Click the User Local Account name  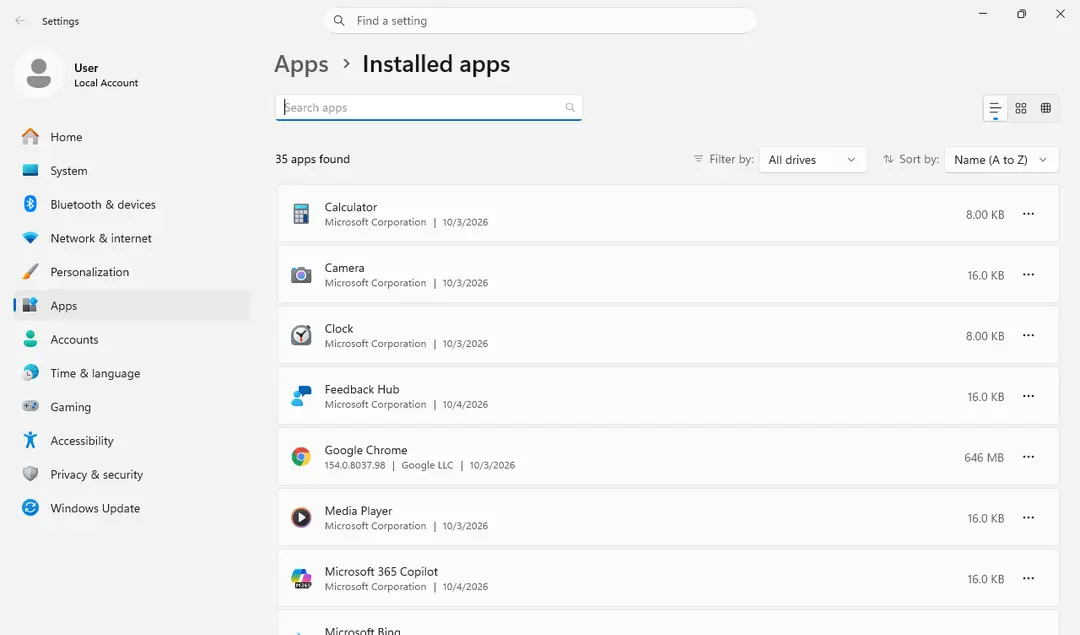click(x=106, y=74)
